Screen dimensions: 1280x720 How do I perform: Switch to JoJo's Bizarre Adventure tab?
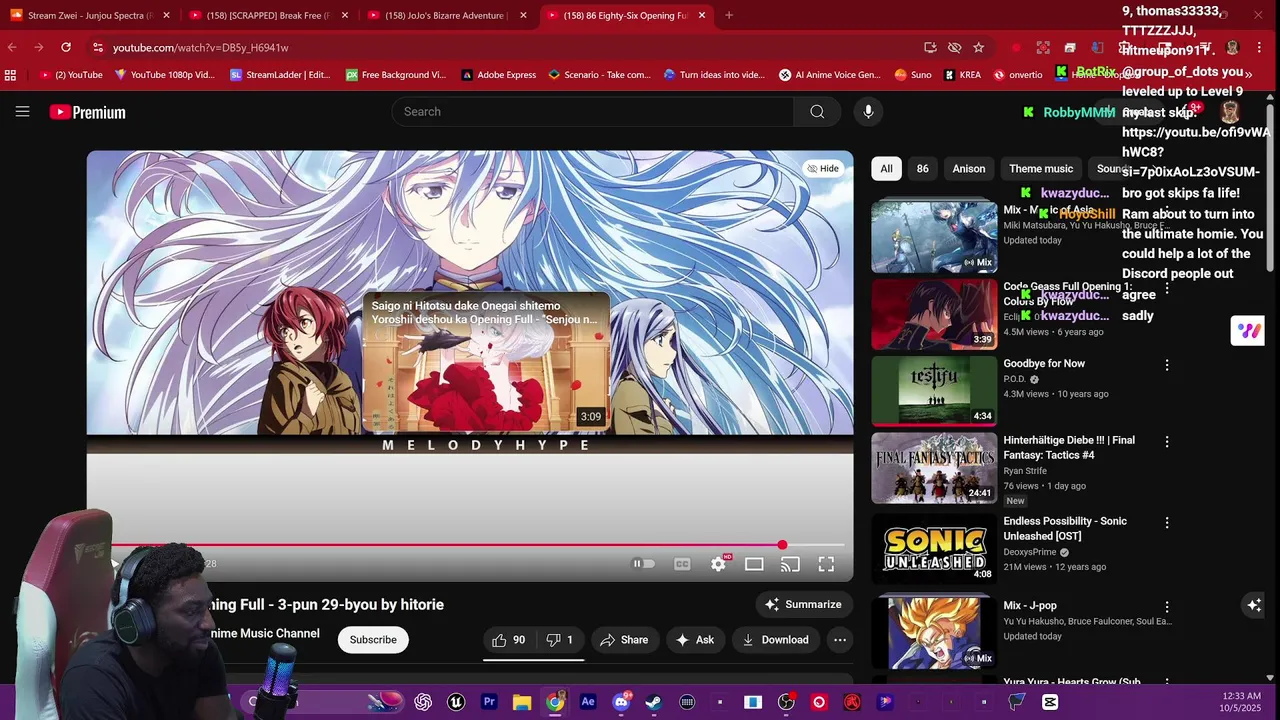[448, 15]
